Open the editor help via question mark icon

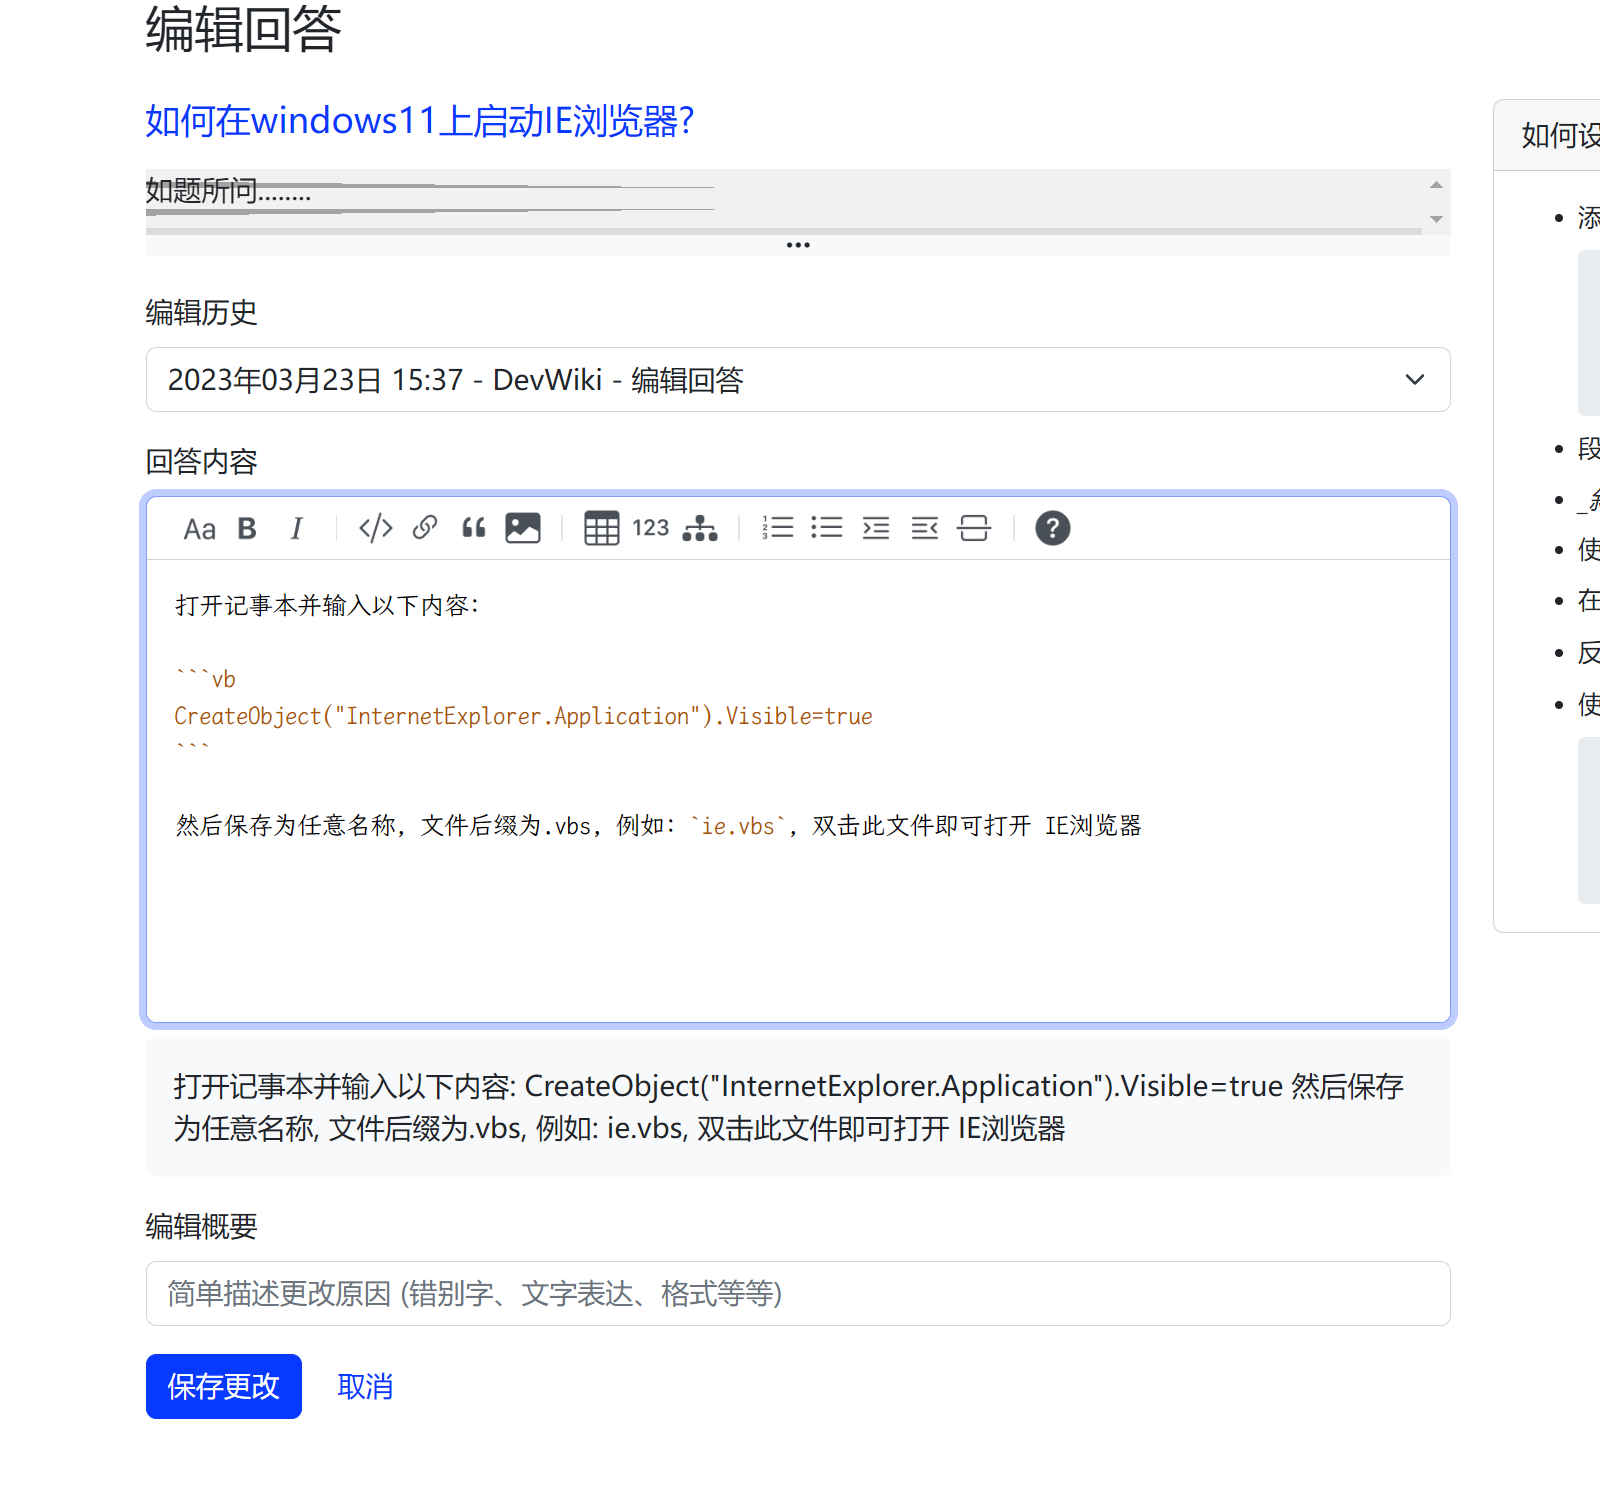tap(1053, 528)
